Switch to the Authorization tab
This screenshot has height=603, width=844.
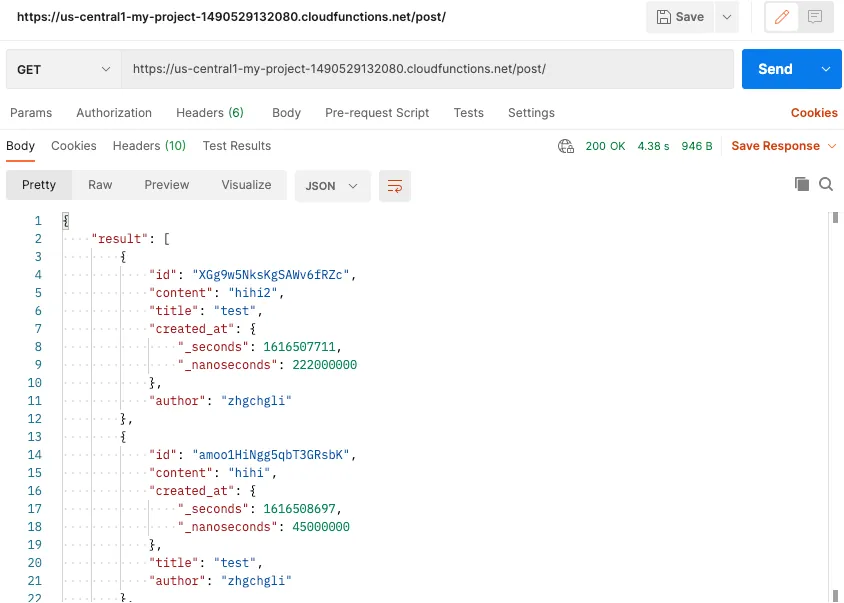[x=114, y=113]
